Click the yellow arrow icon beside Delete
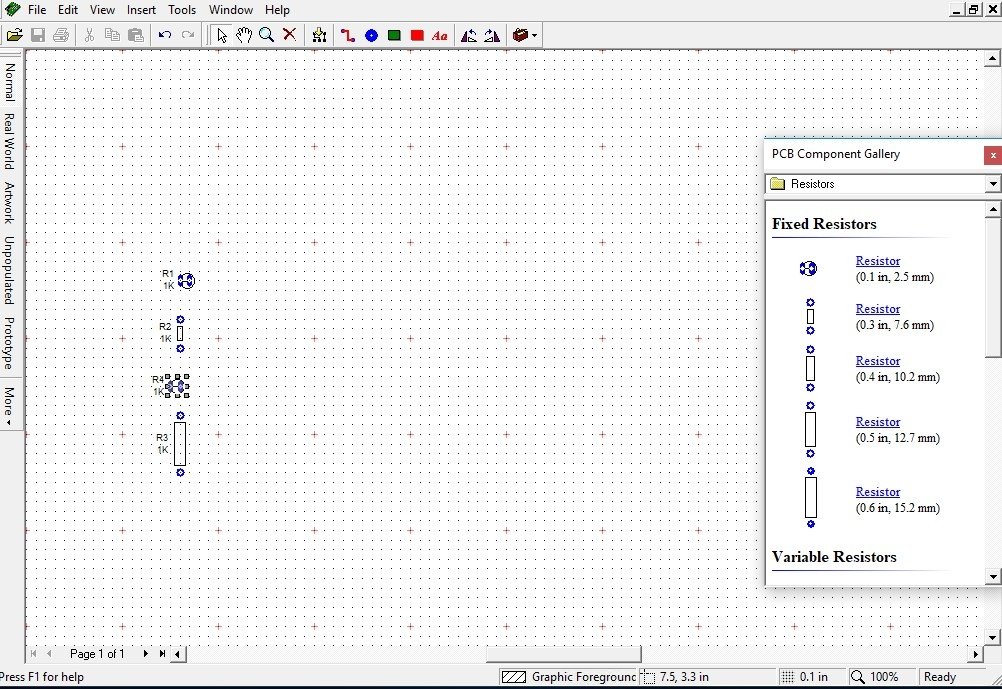 [320, 35]
